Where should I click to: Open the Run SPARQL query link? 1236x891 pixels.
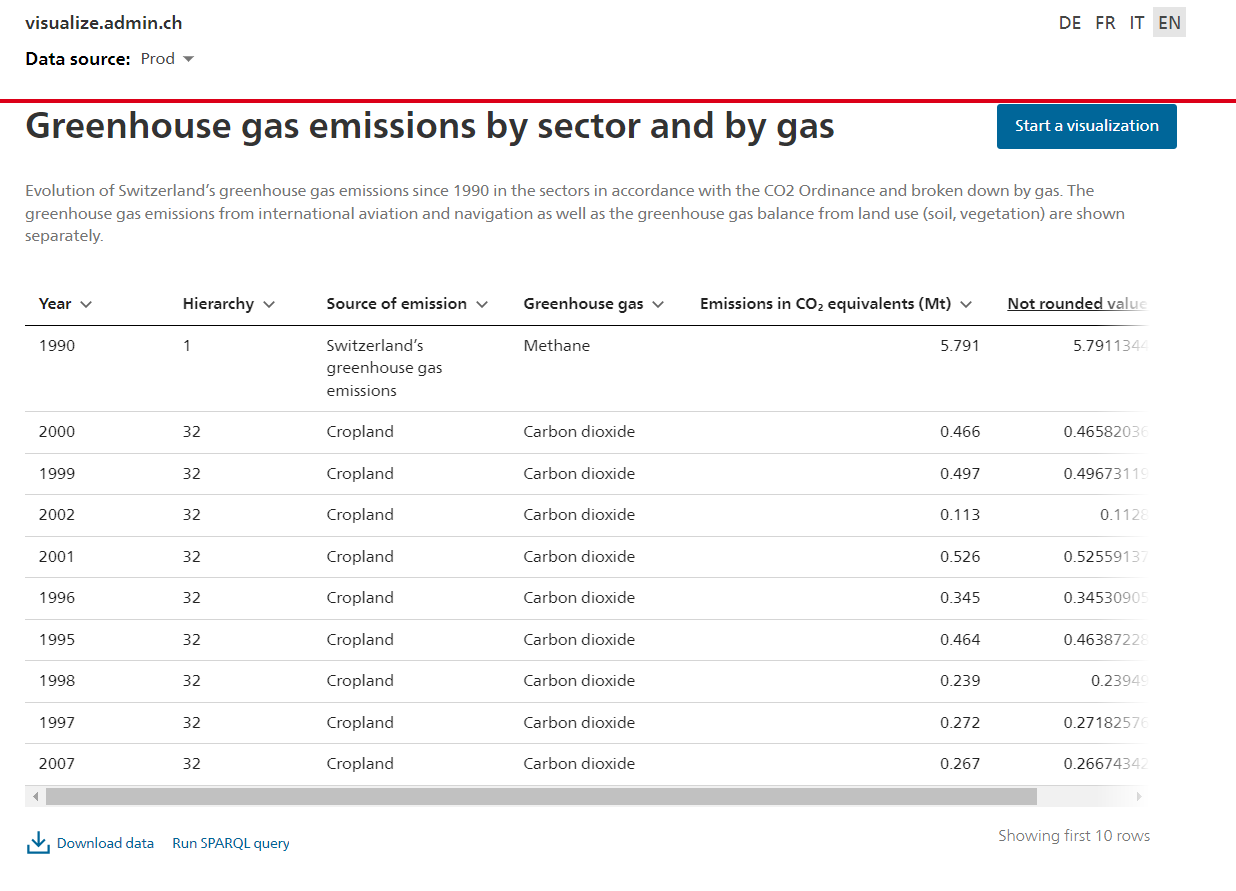[231, 843]
